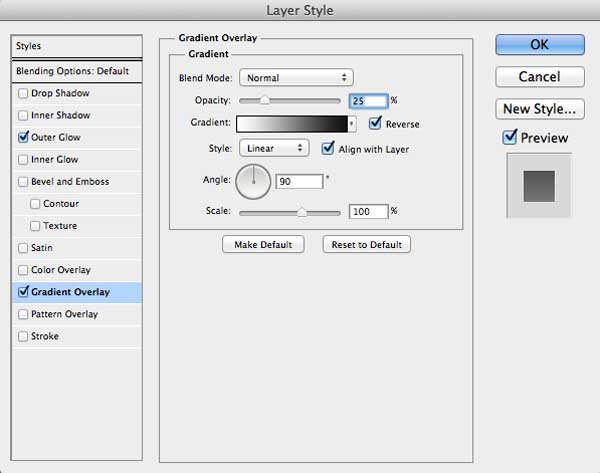Uncheck the Outer Glow checkbox
The height and width of the screenshot is (473, 600).
point(23,137)
